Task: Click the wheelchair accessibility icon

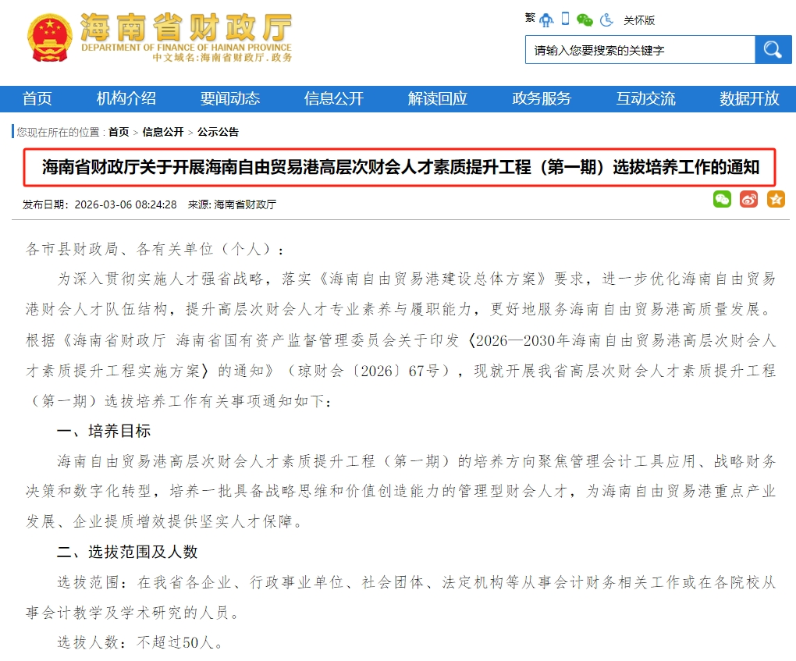Action: click(x=606, y=20)
